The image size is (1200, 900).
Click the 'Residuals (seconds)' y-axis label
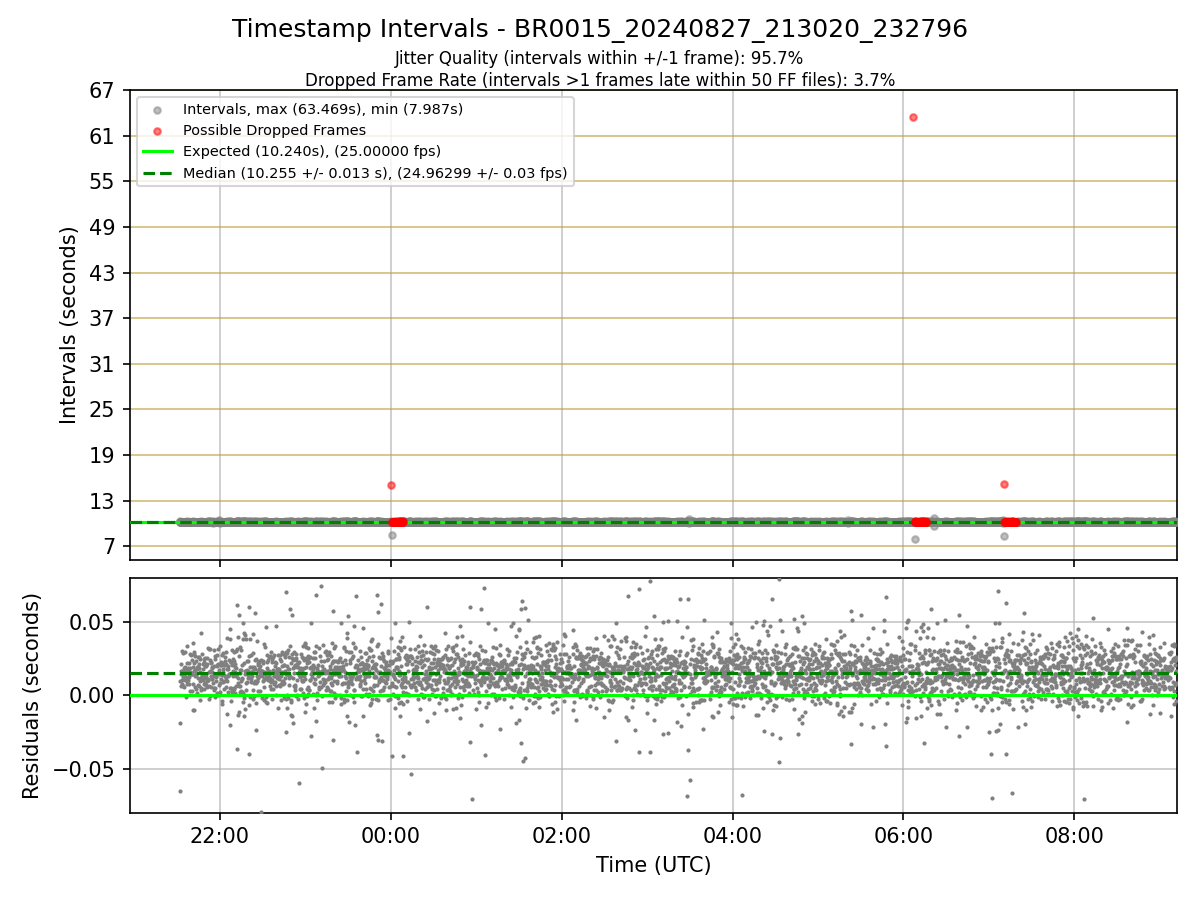click(x=31, y=696)
